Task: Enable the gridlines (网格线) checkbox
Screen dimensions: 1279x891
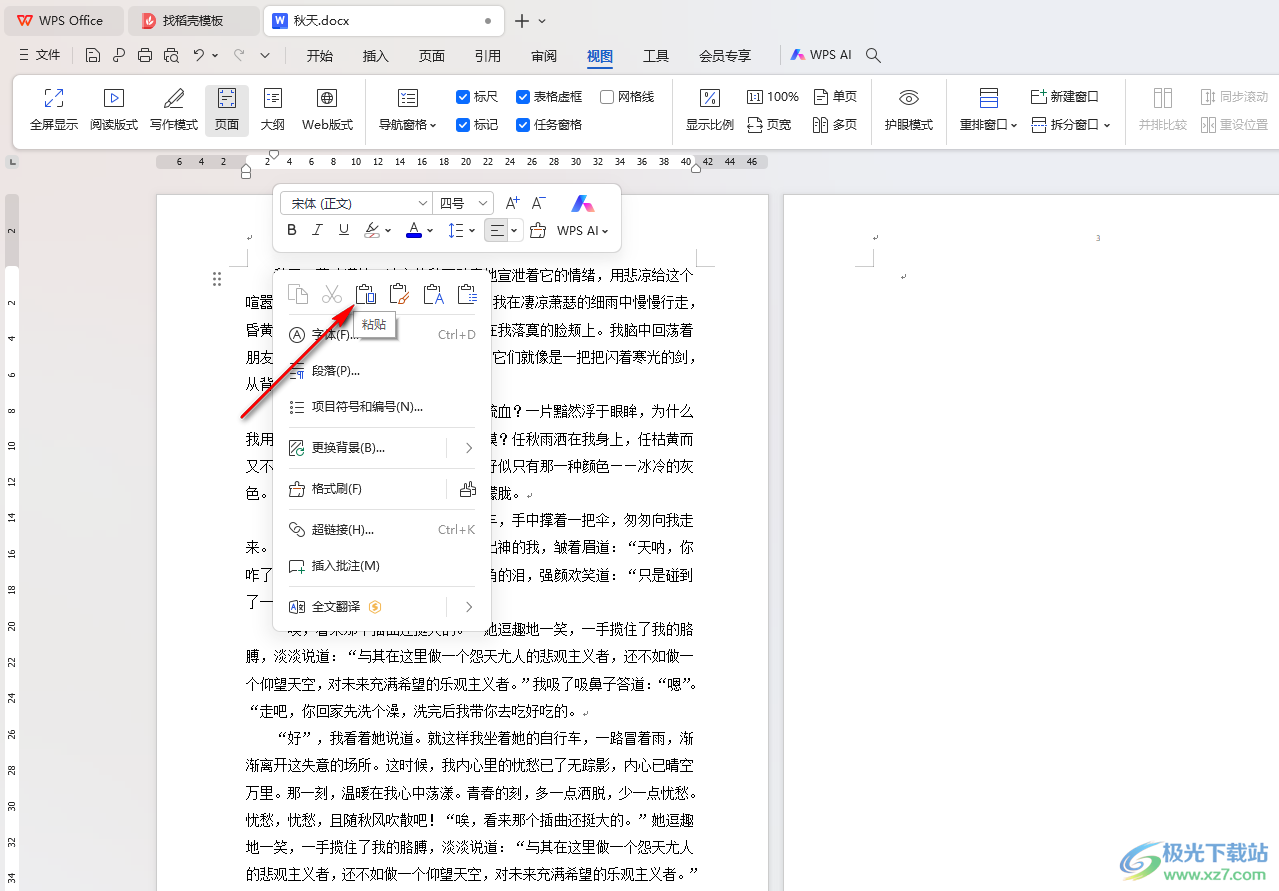Action: (607, 97)
